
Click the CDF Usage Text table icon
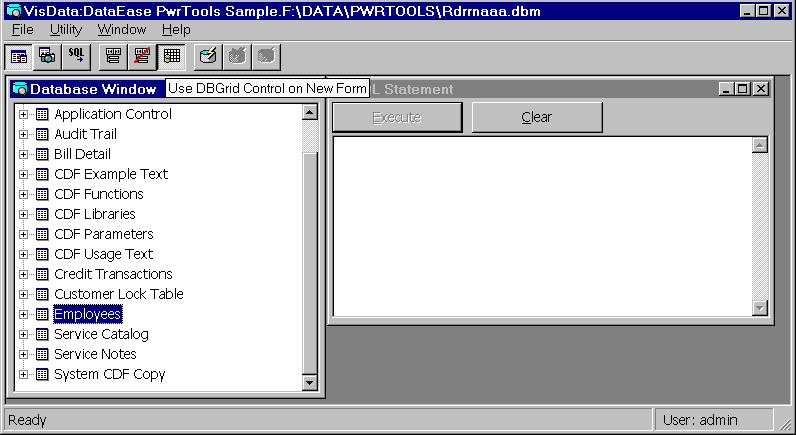coord(43,254)
